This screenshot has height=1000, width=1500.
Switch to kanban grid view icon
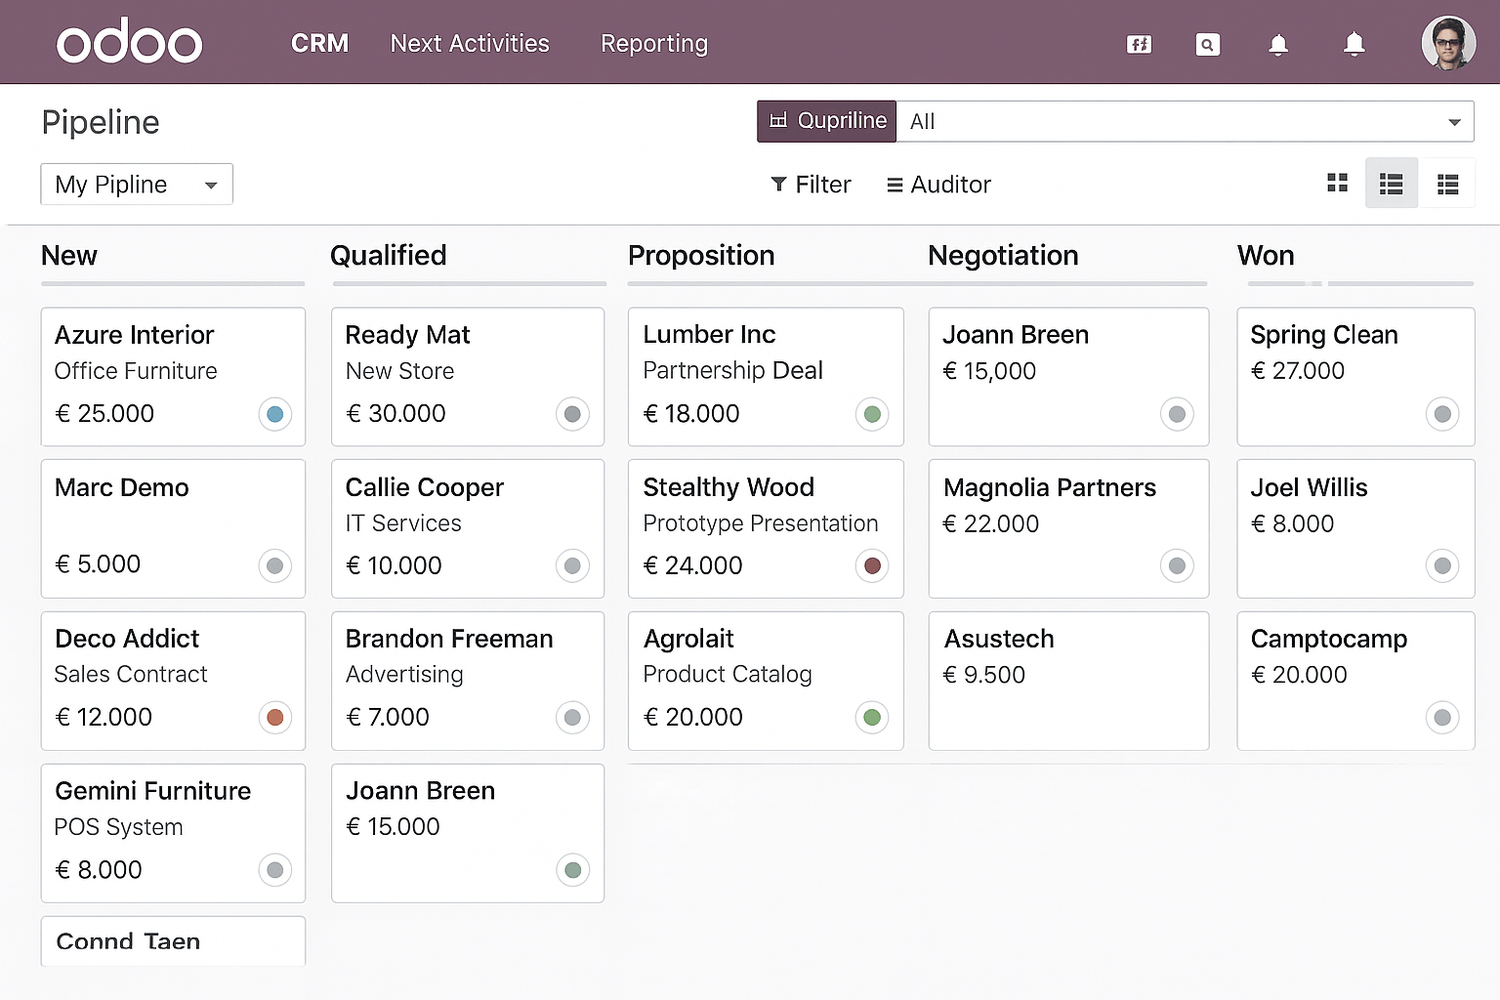pyautogui.click(x=1337, y=183)
